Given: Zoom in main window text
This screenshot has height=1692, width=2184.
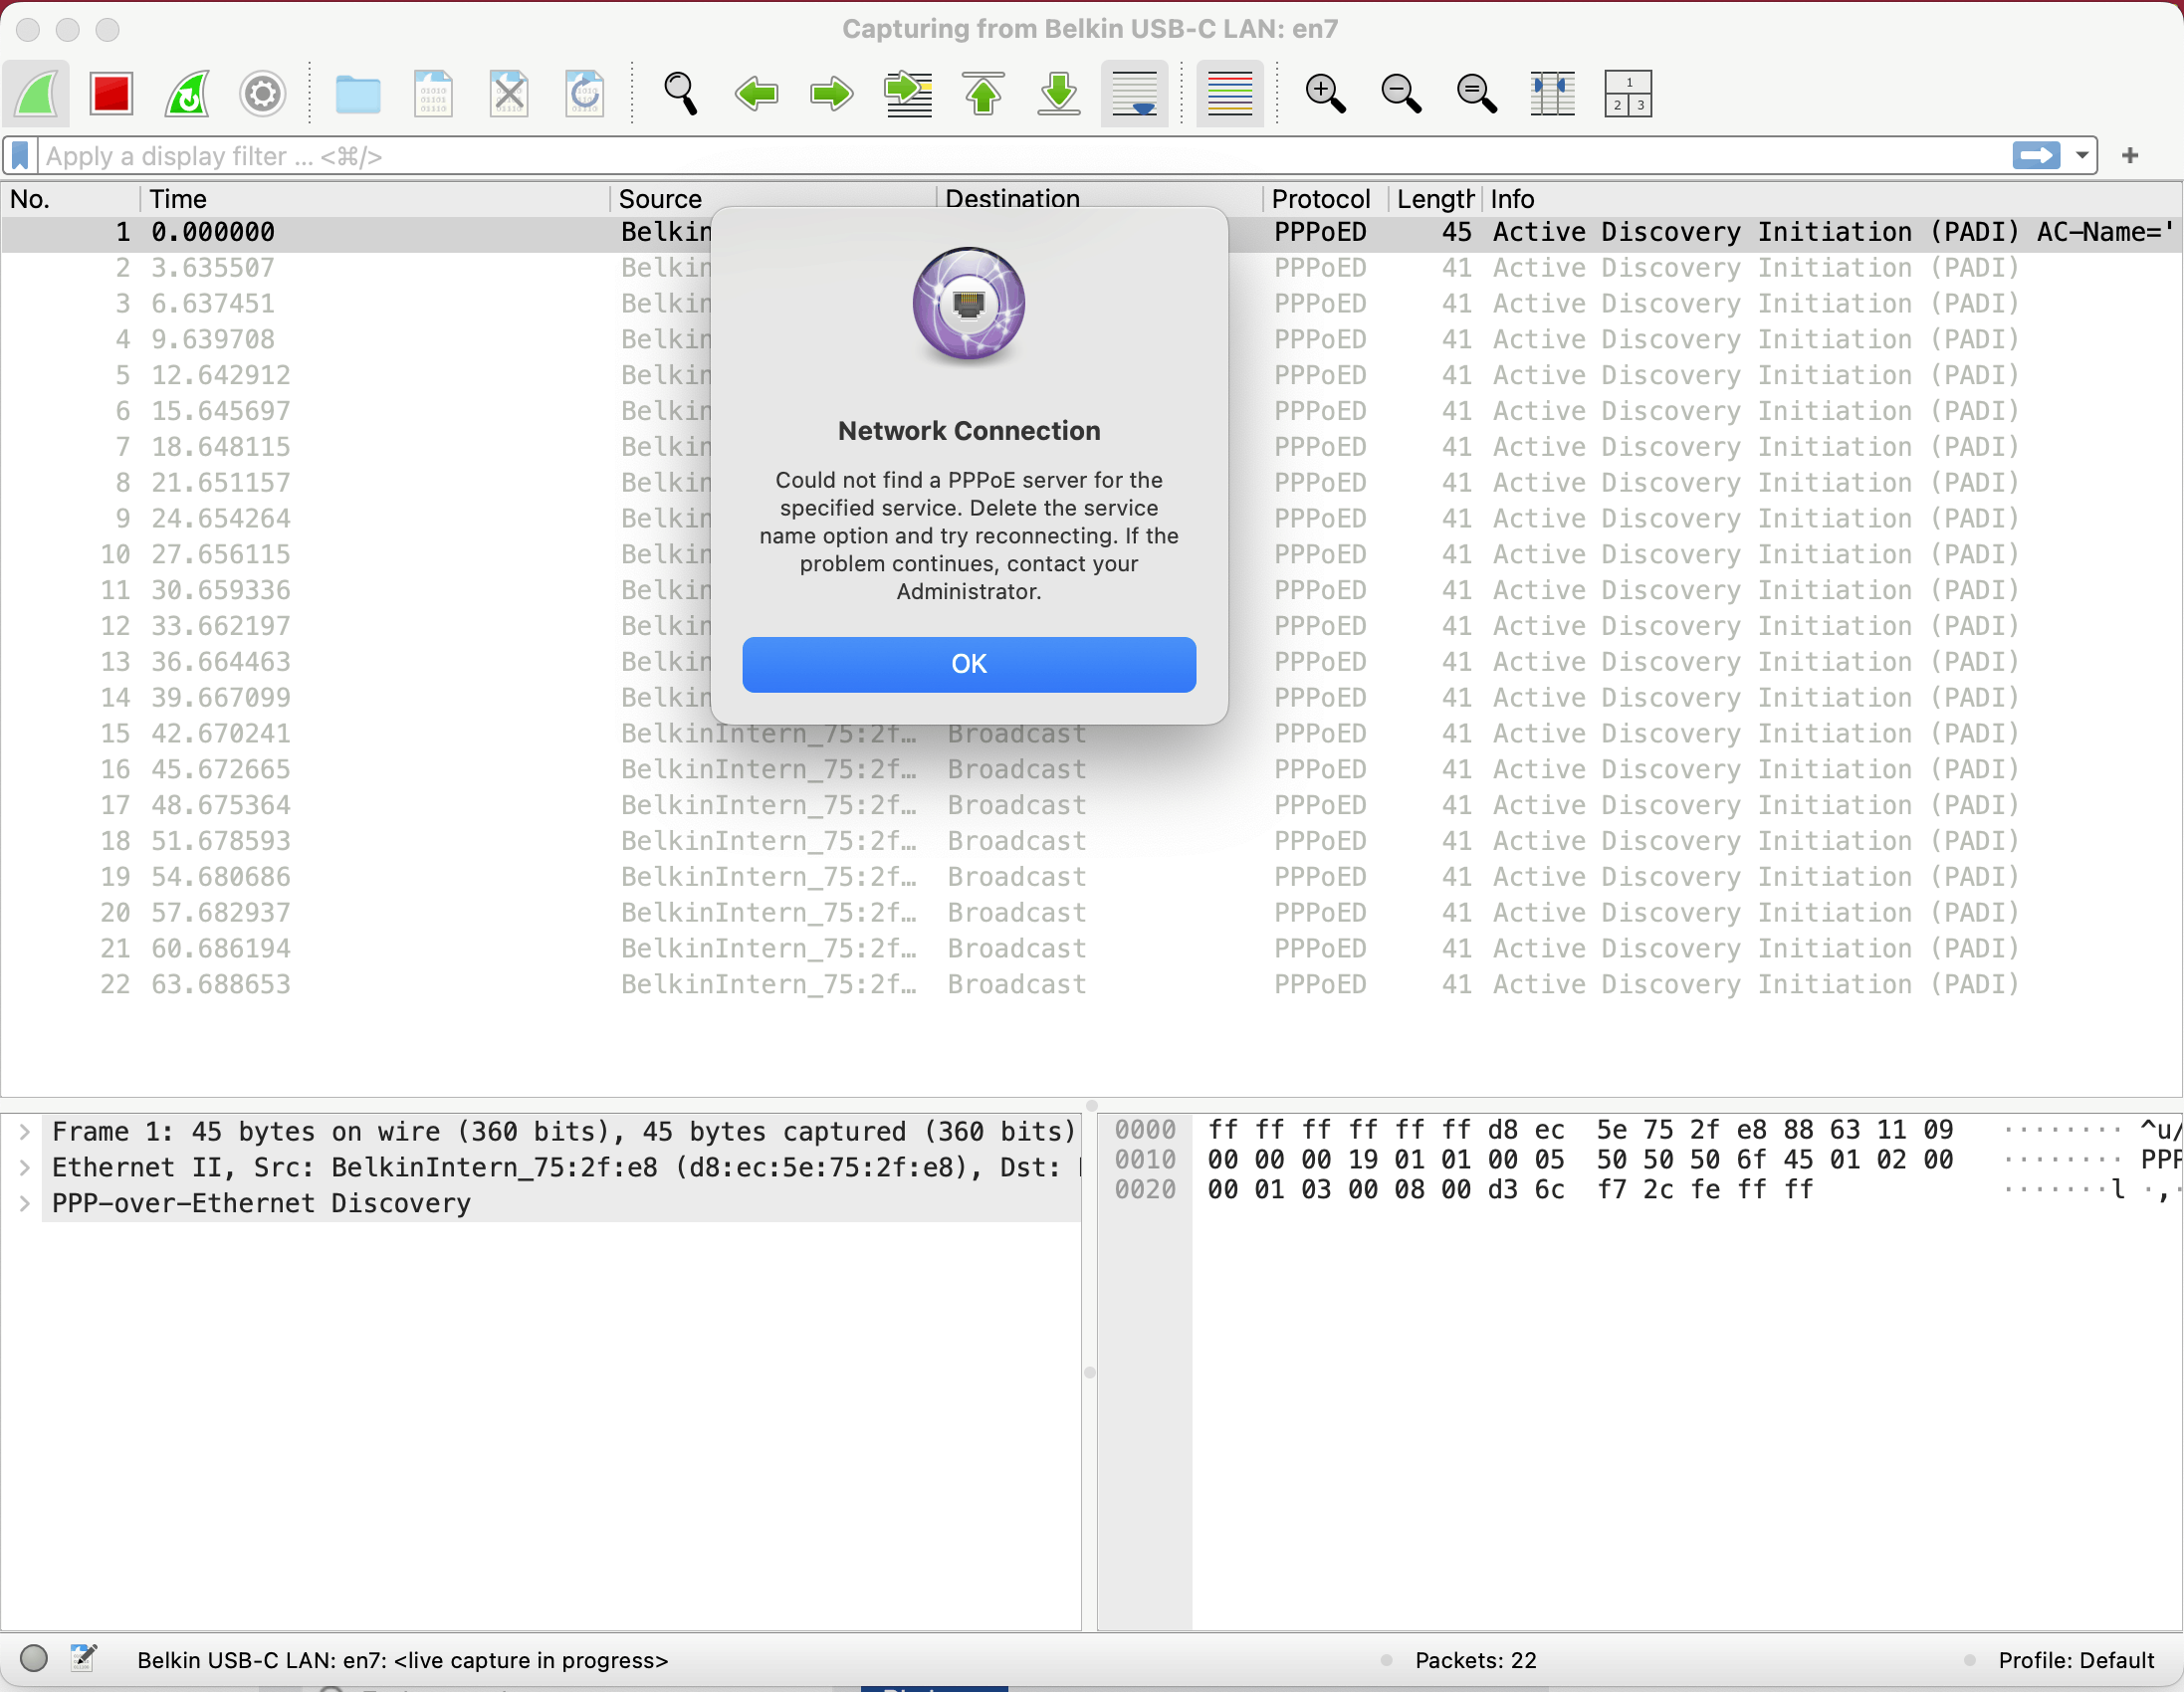Looking at the screenshot, I should (1326, 94).
